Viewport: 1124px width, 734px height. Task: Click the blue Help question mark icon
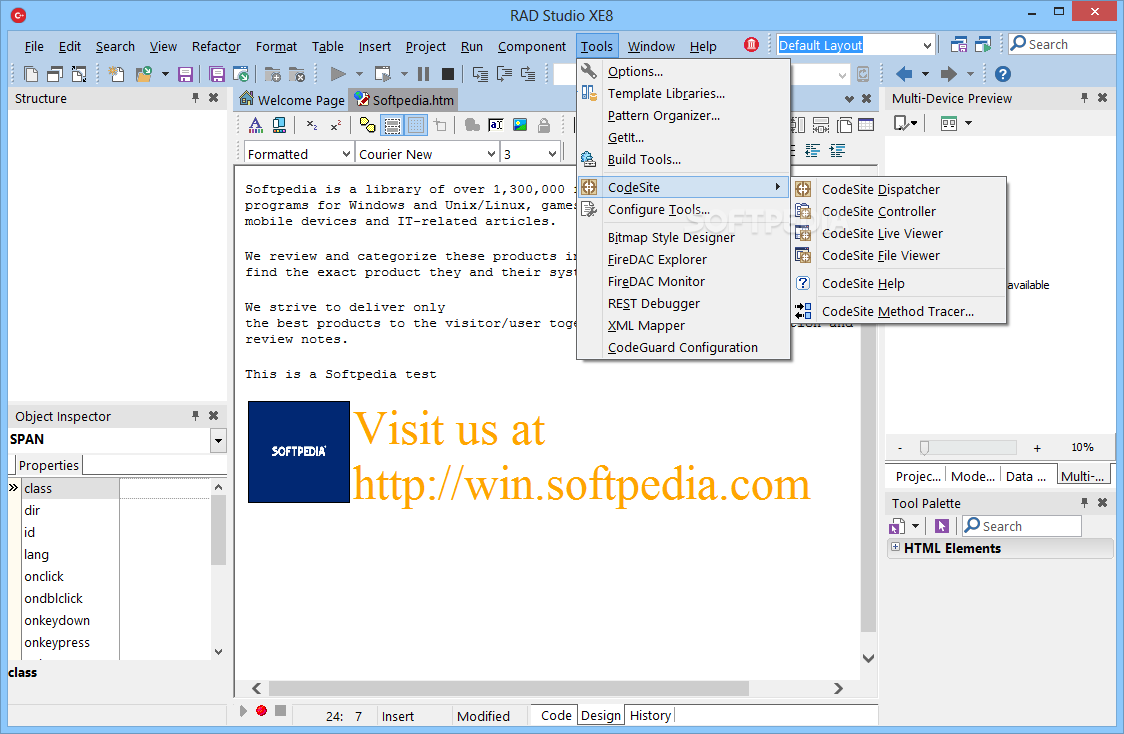click(1003, 74)
